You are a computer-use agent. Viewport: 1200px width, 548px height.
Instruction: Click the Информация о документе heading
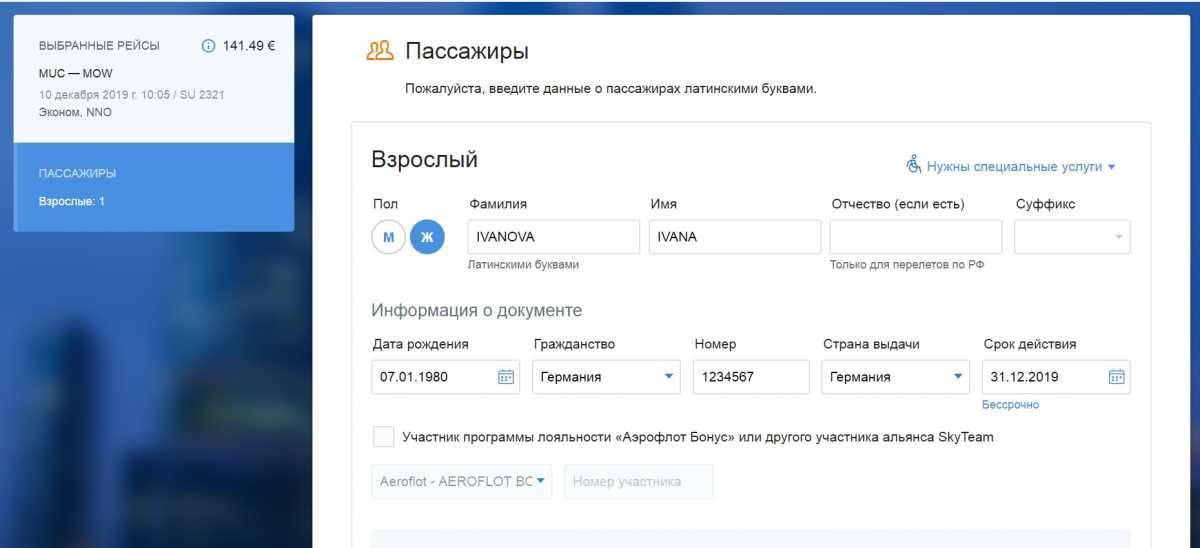coord(477,311)
